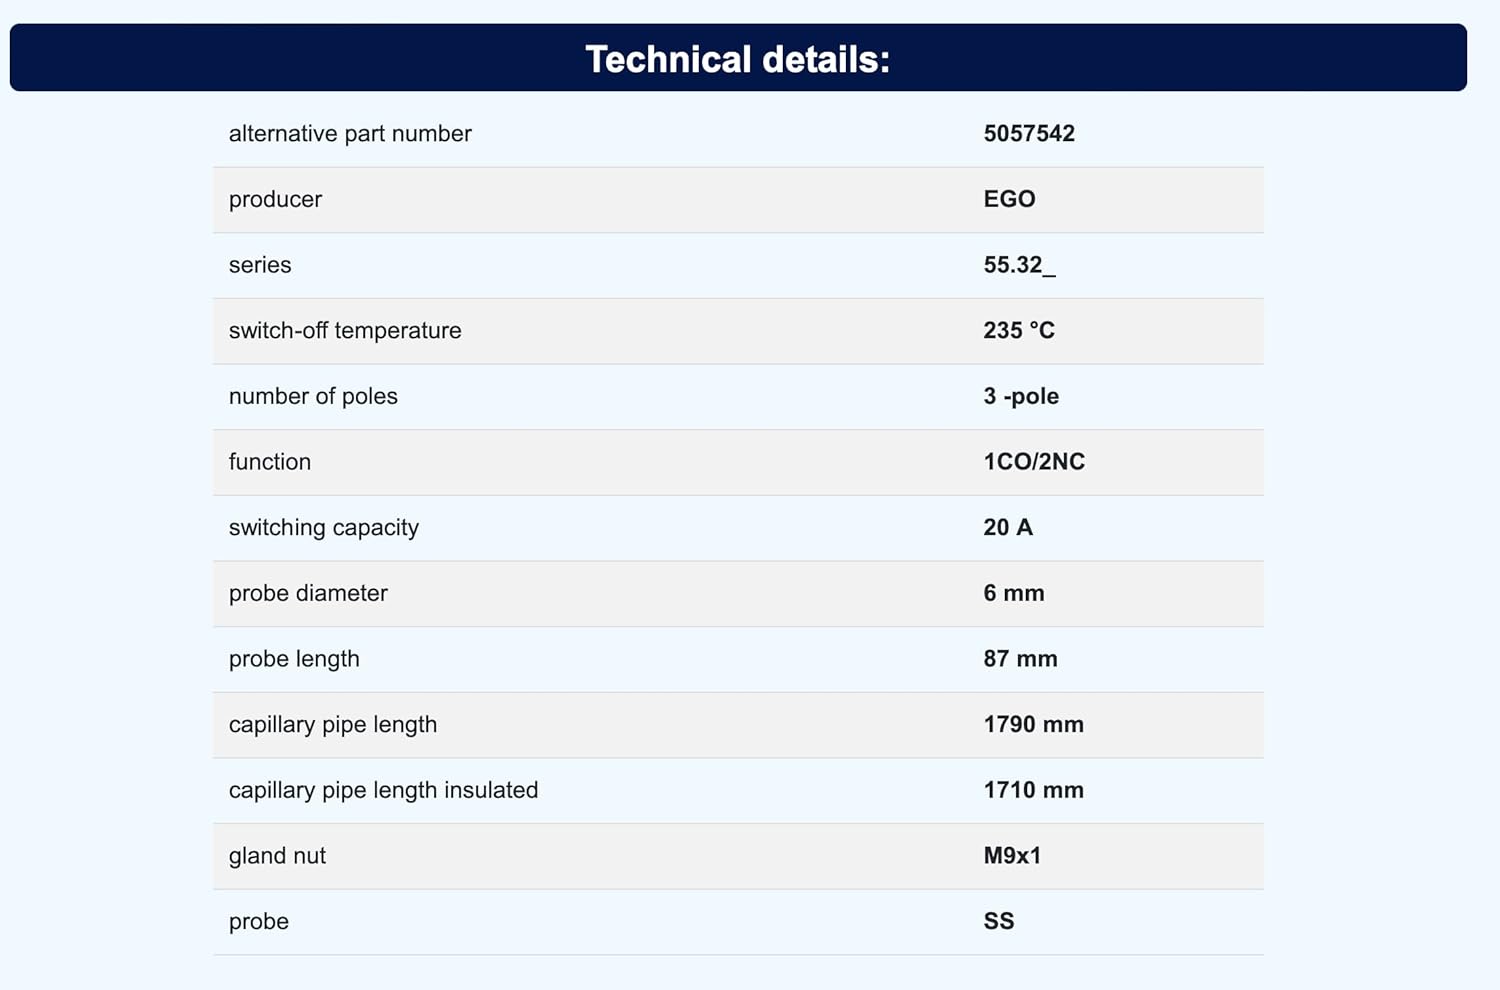Click the gland nut value M9x1
The image size is (1500, 990).
[1012, 856]
